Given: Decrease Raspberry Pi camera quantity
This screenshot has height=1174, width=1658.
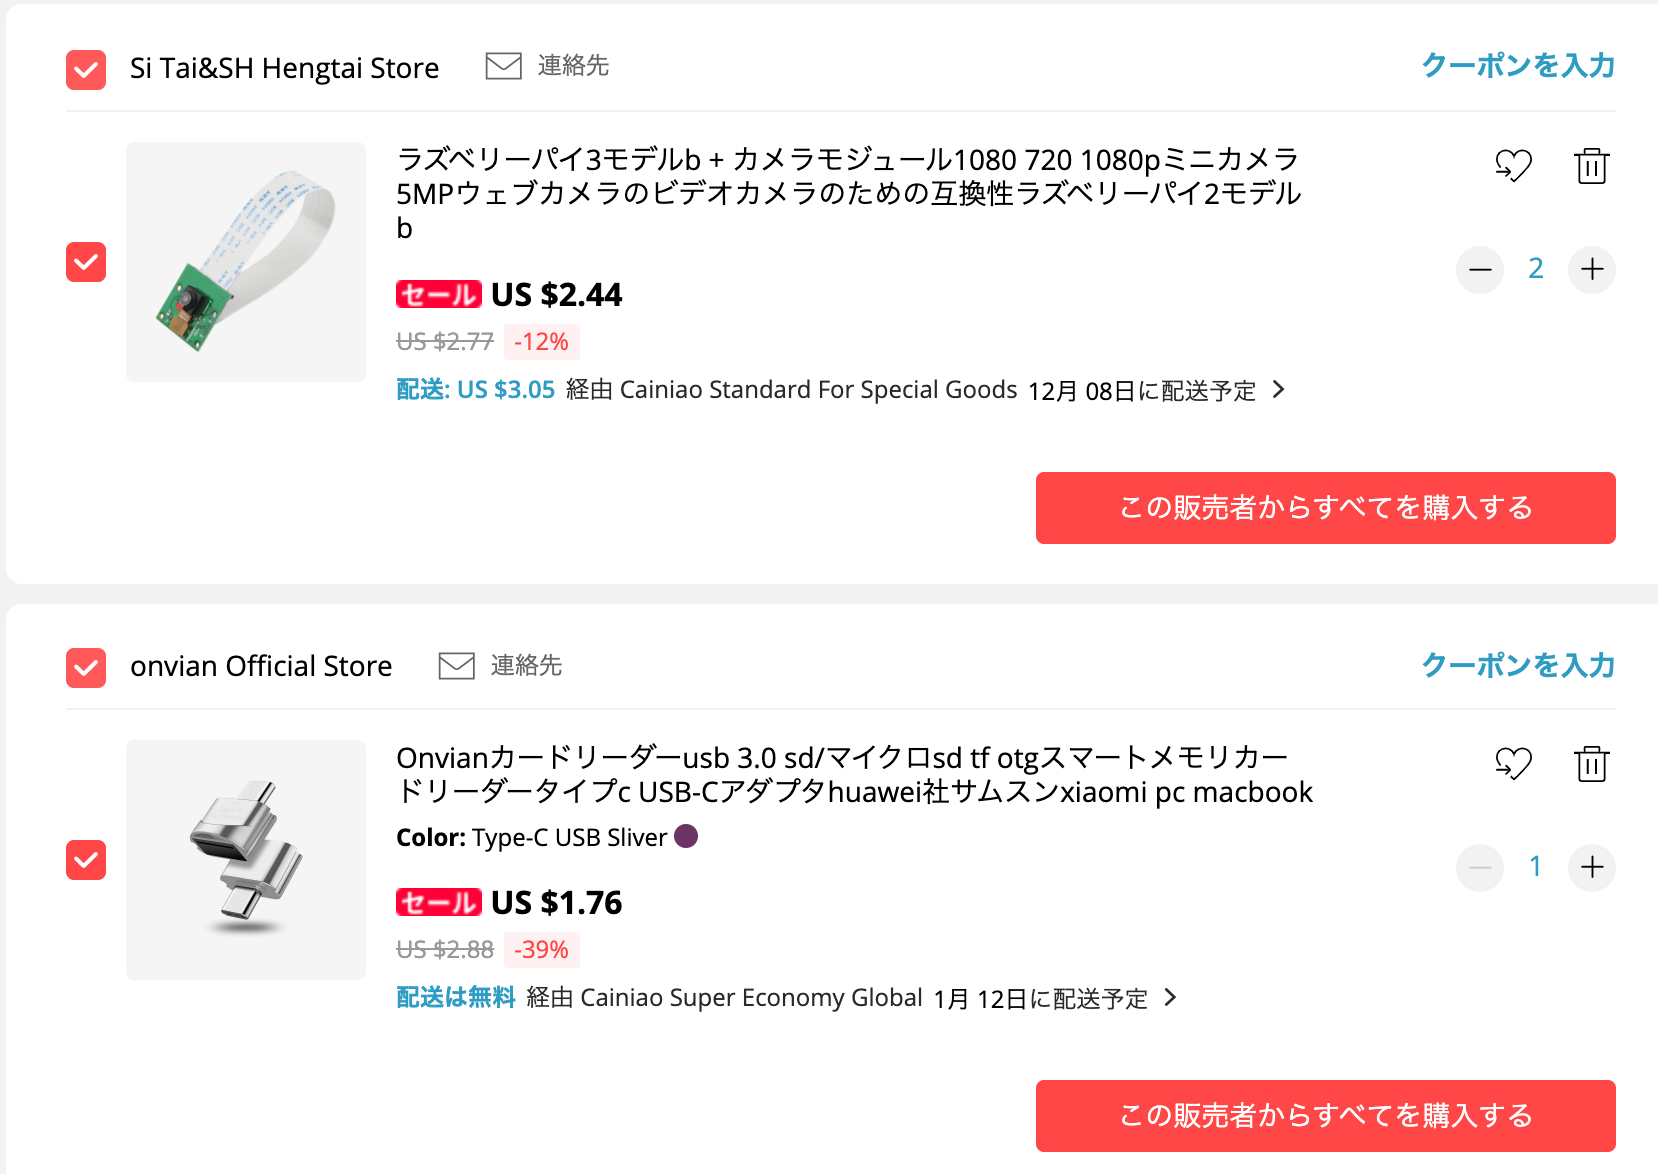Looking at the screenshot, I should point(1480,269).
